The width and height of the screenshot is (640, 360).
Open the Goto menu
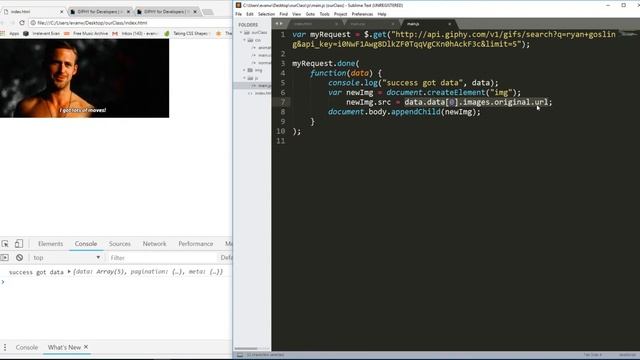(x=310, y=14)
